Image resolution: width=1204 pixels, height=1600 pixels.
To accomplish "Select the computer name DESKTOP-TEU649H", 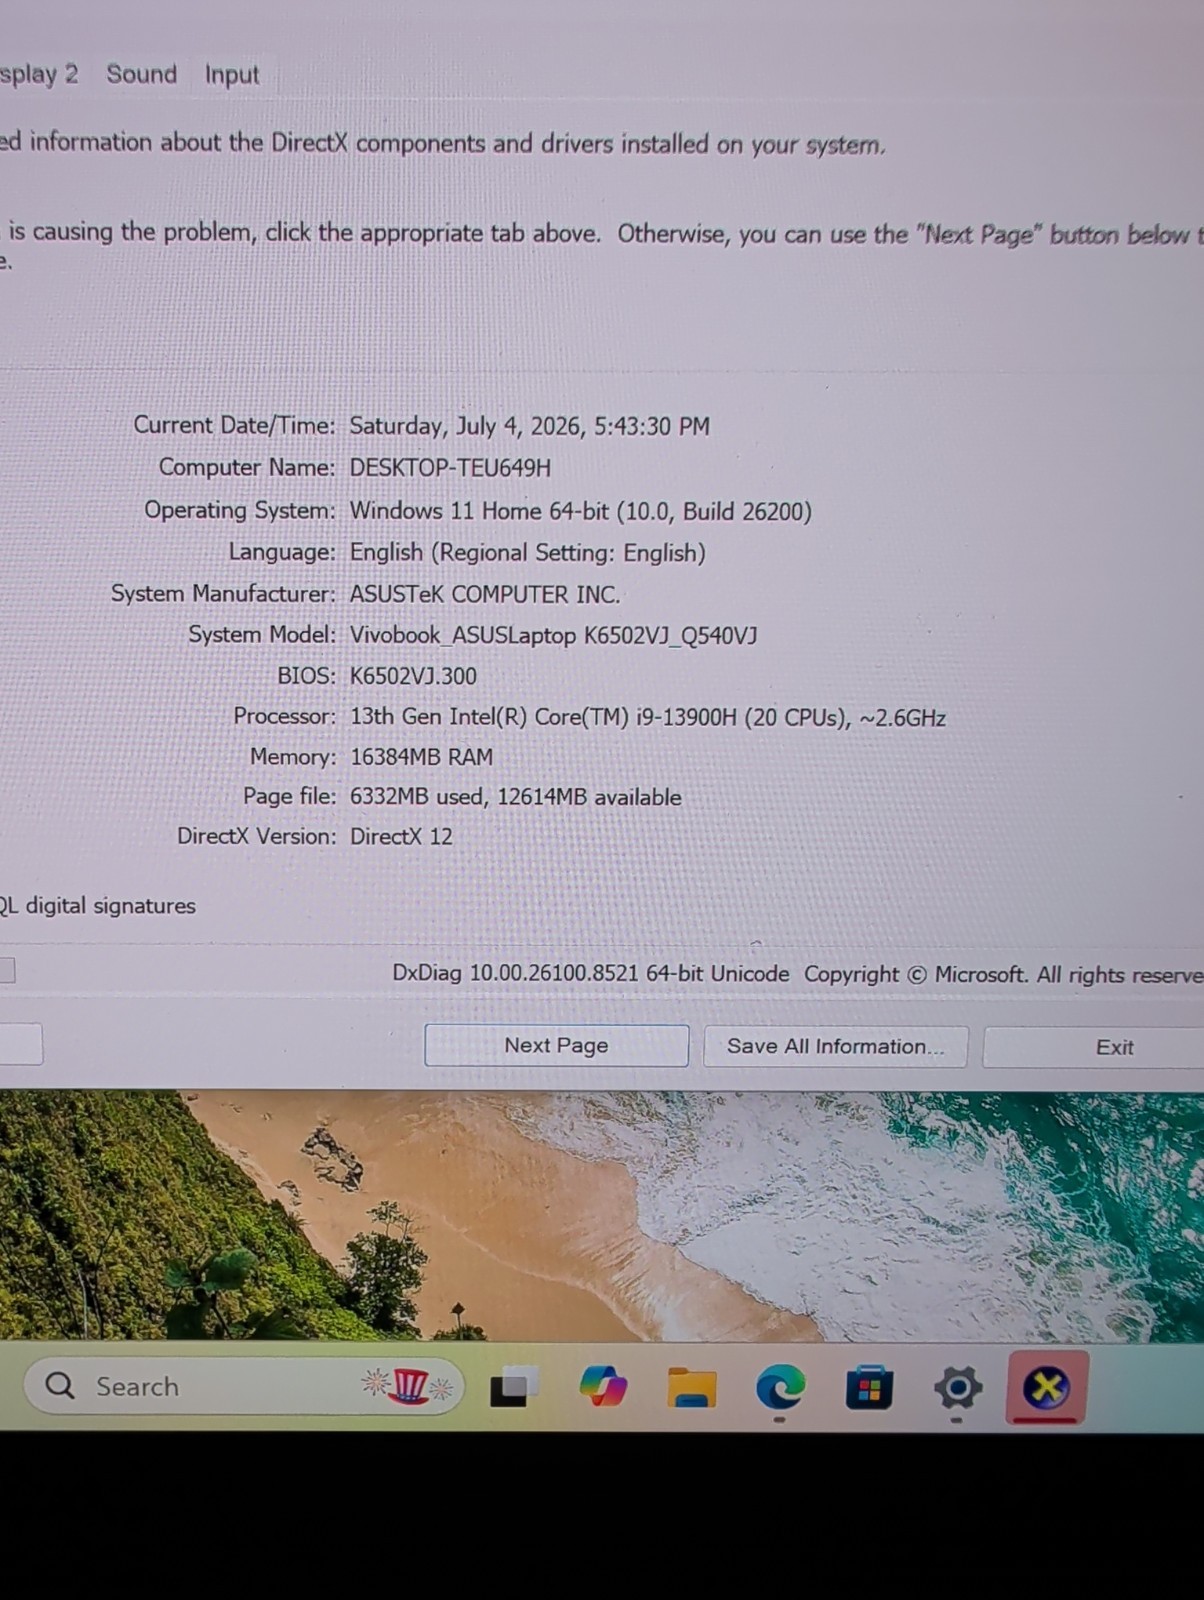I will point(450,468).
